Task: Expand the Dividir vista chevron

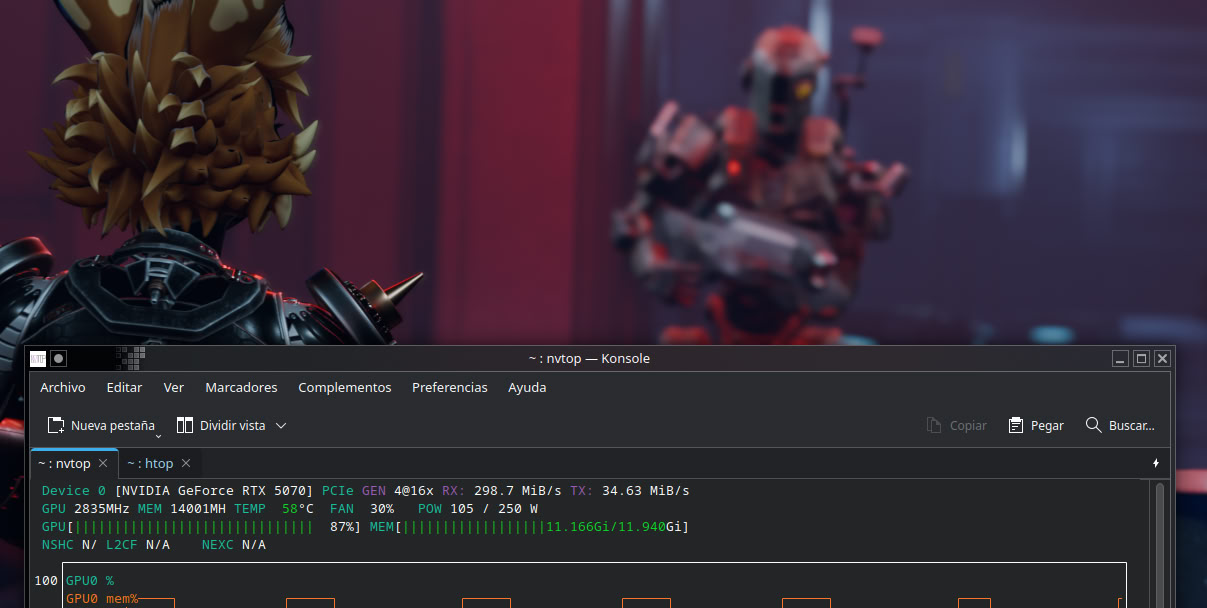Action: tap(281, 425)
